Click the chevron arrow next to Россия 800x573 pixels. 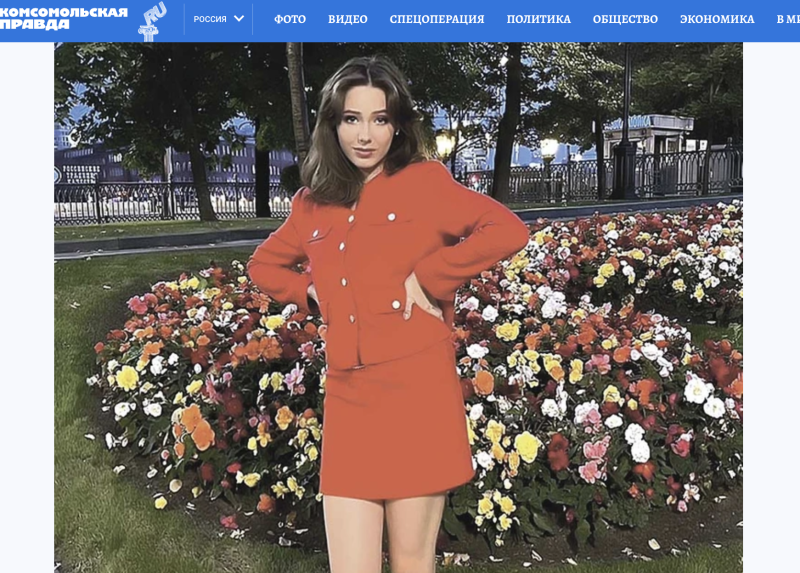239,19
